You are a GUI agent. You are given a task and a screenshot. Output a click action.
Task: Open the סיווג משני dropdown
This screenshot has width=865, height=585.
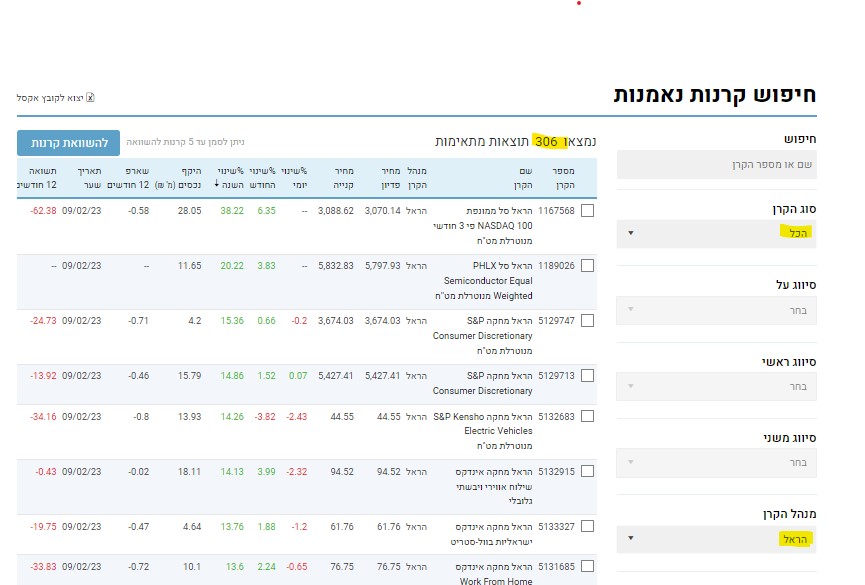[716, 462]
